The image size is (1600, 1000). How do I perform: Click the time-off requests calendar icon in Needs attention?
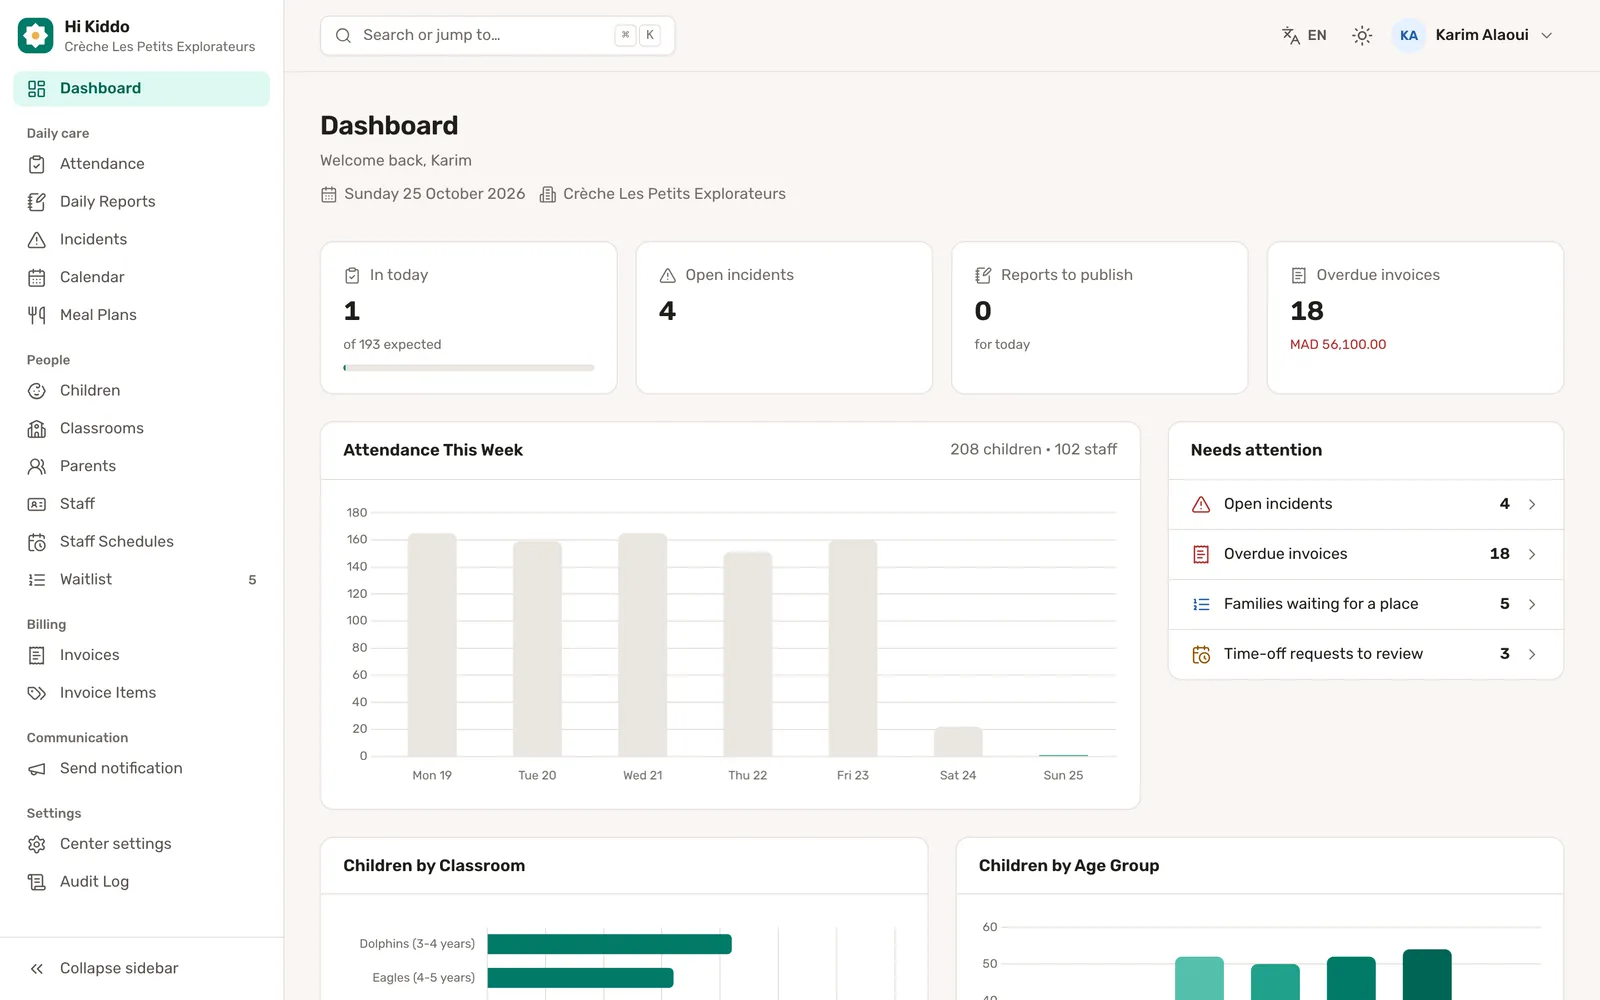[1201, 654]
